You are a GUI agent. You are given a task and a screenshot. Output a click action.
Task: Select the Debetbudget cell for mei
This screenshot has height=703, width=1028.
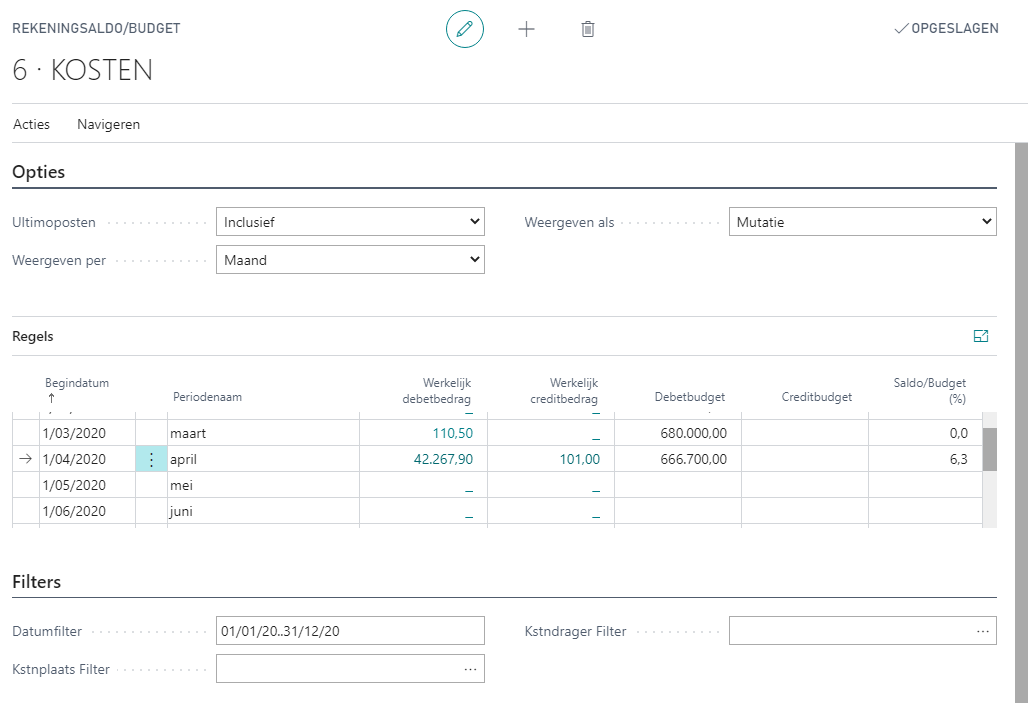(677, 486)
